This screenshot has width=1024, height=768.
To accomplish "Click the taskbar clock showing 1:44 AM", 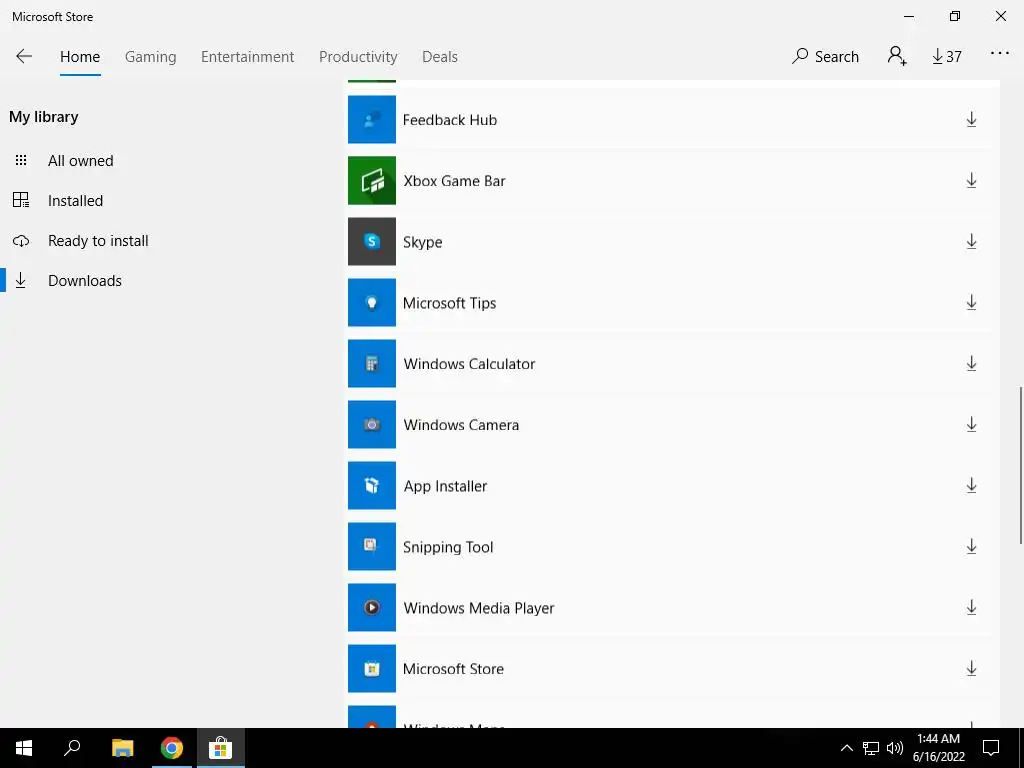I will [938, 748].
